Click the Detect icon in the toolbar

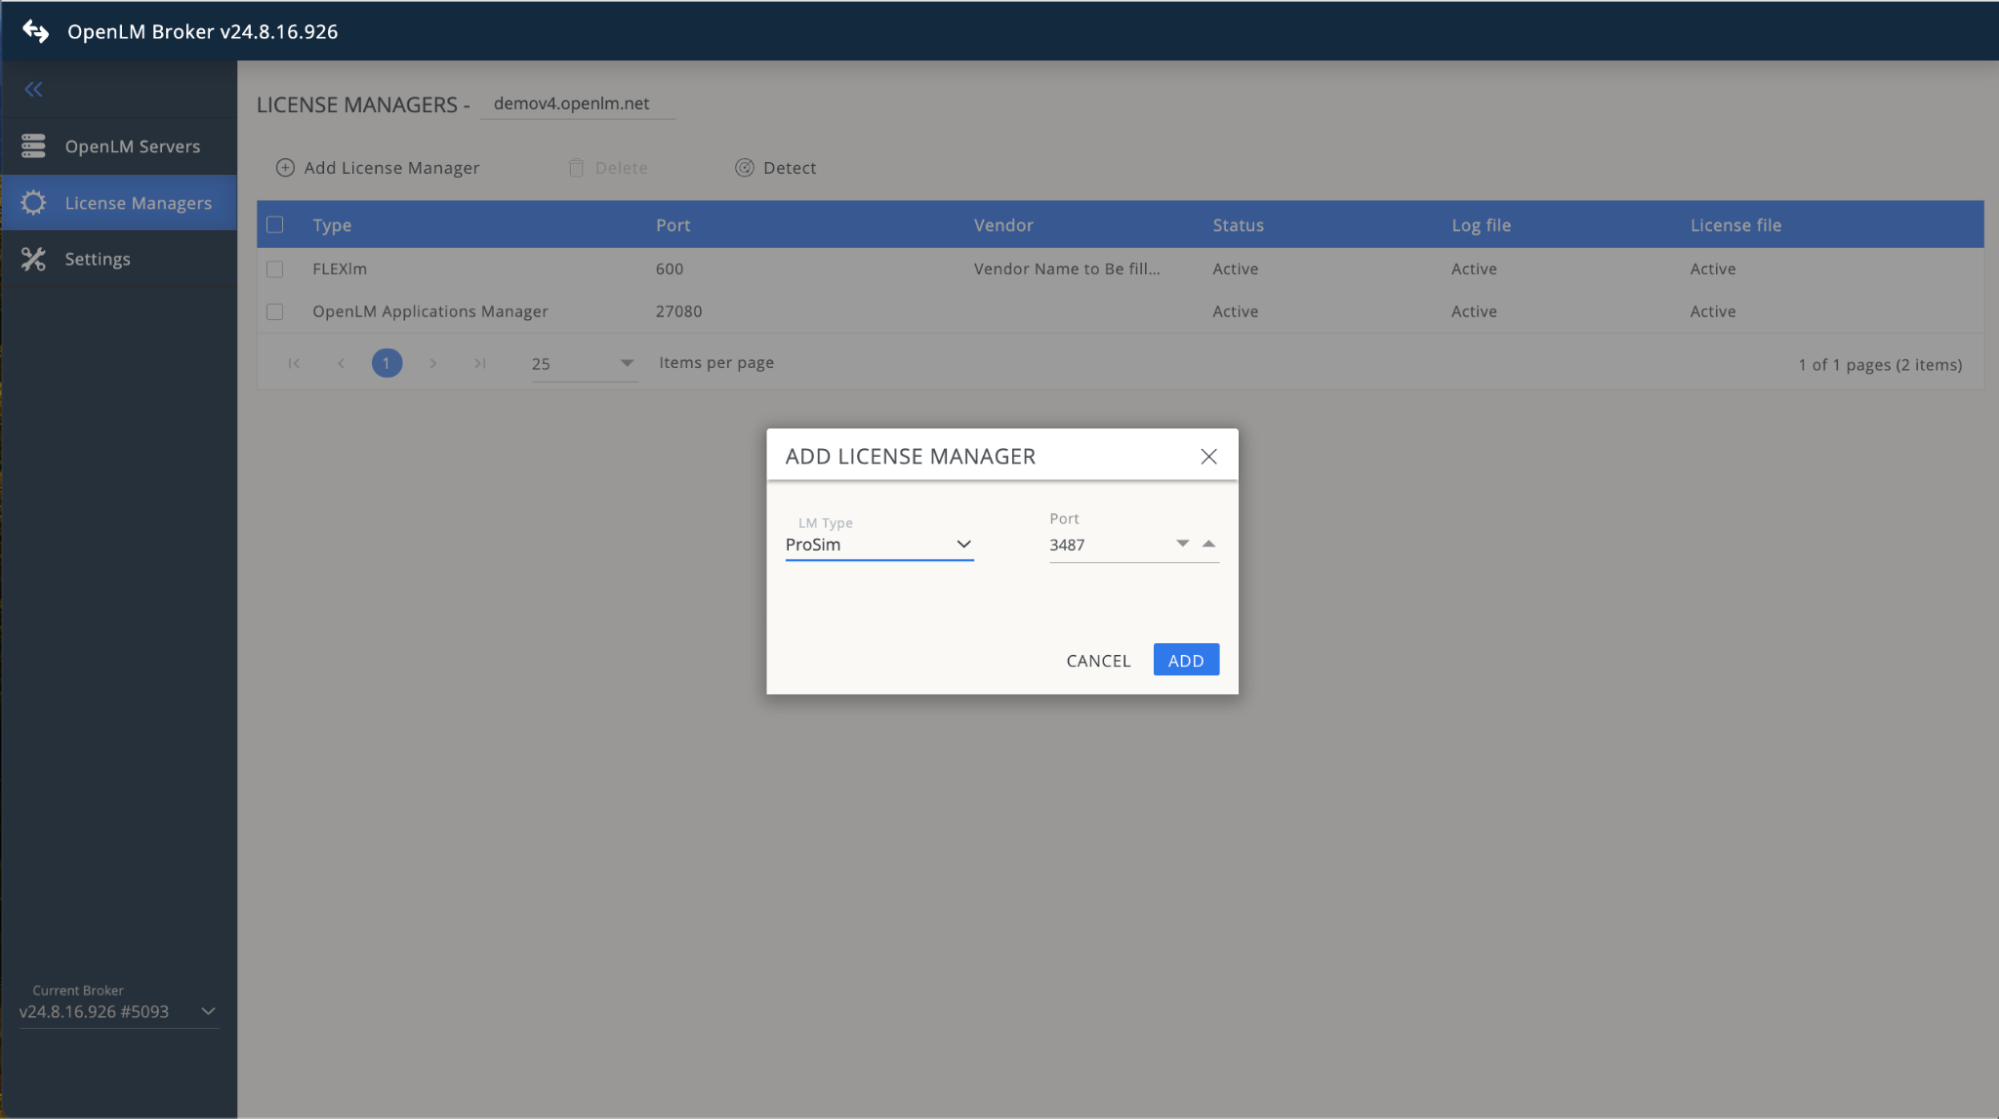point(744,167)
